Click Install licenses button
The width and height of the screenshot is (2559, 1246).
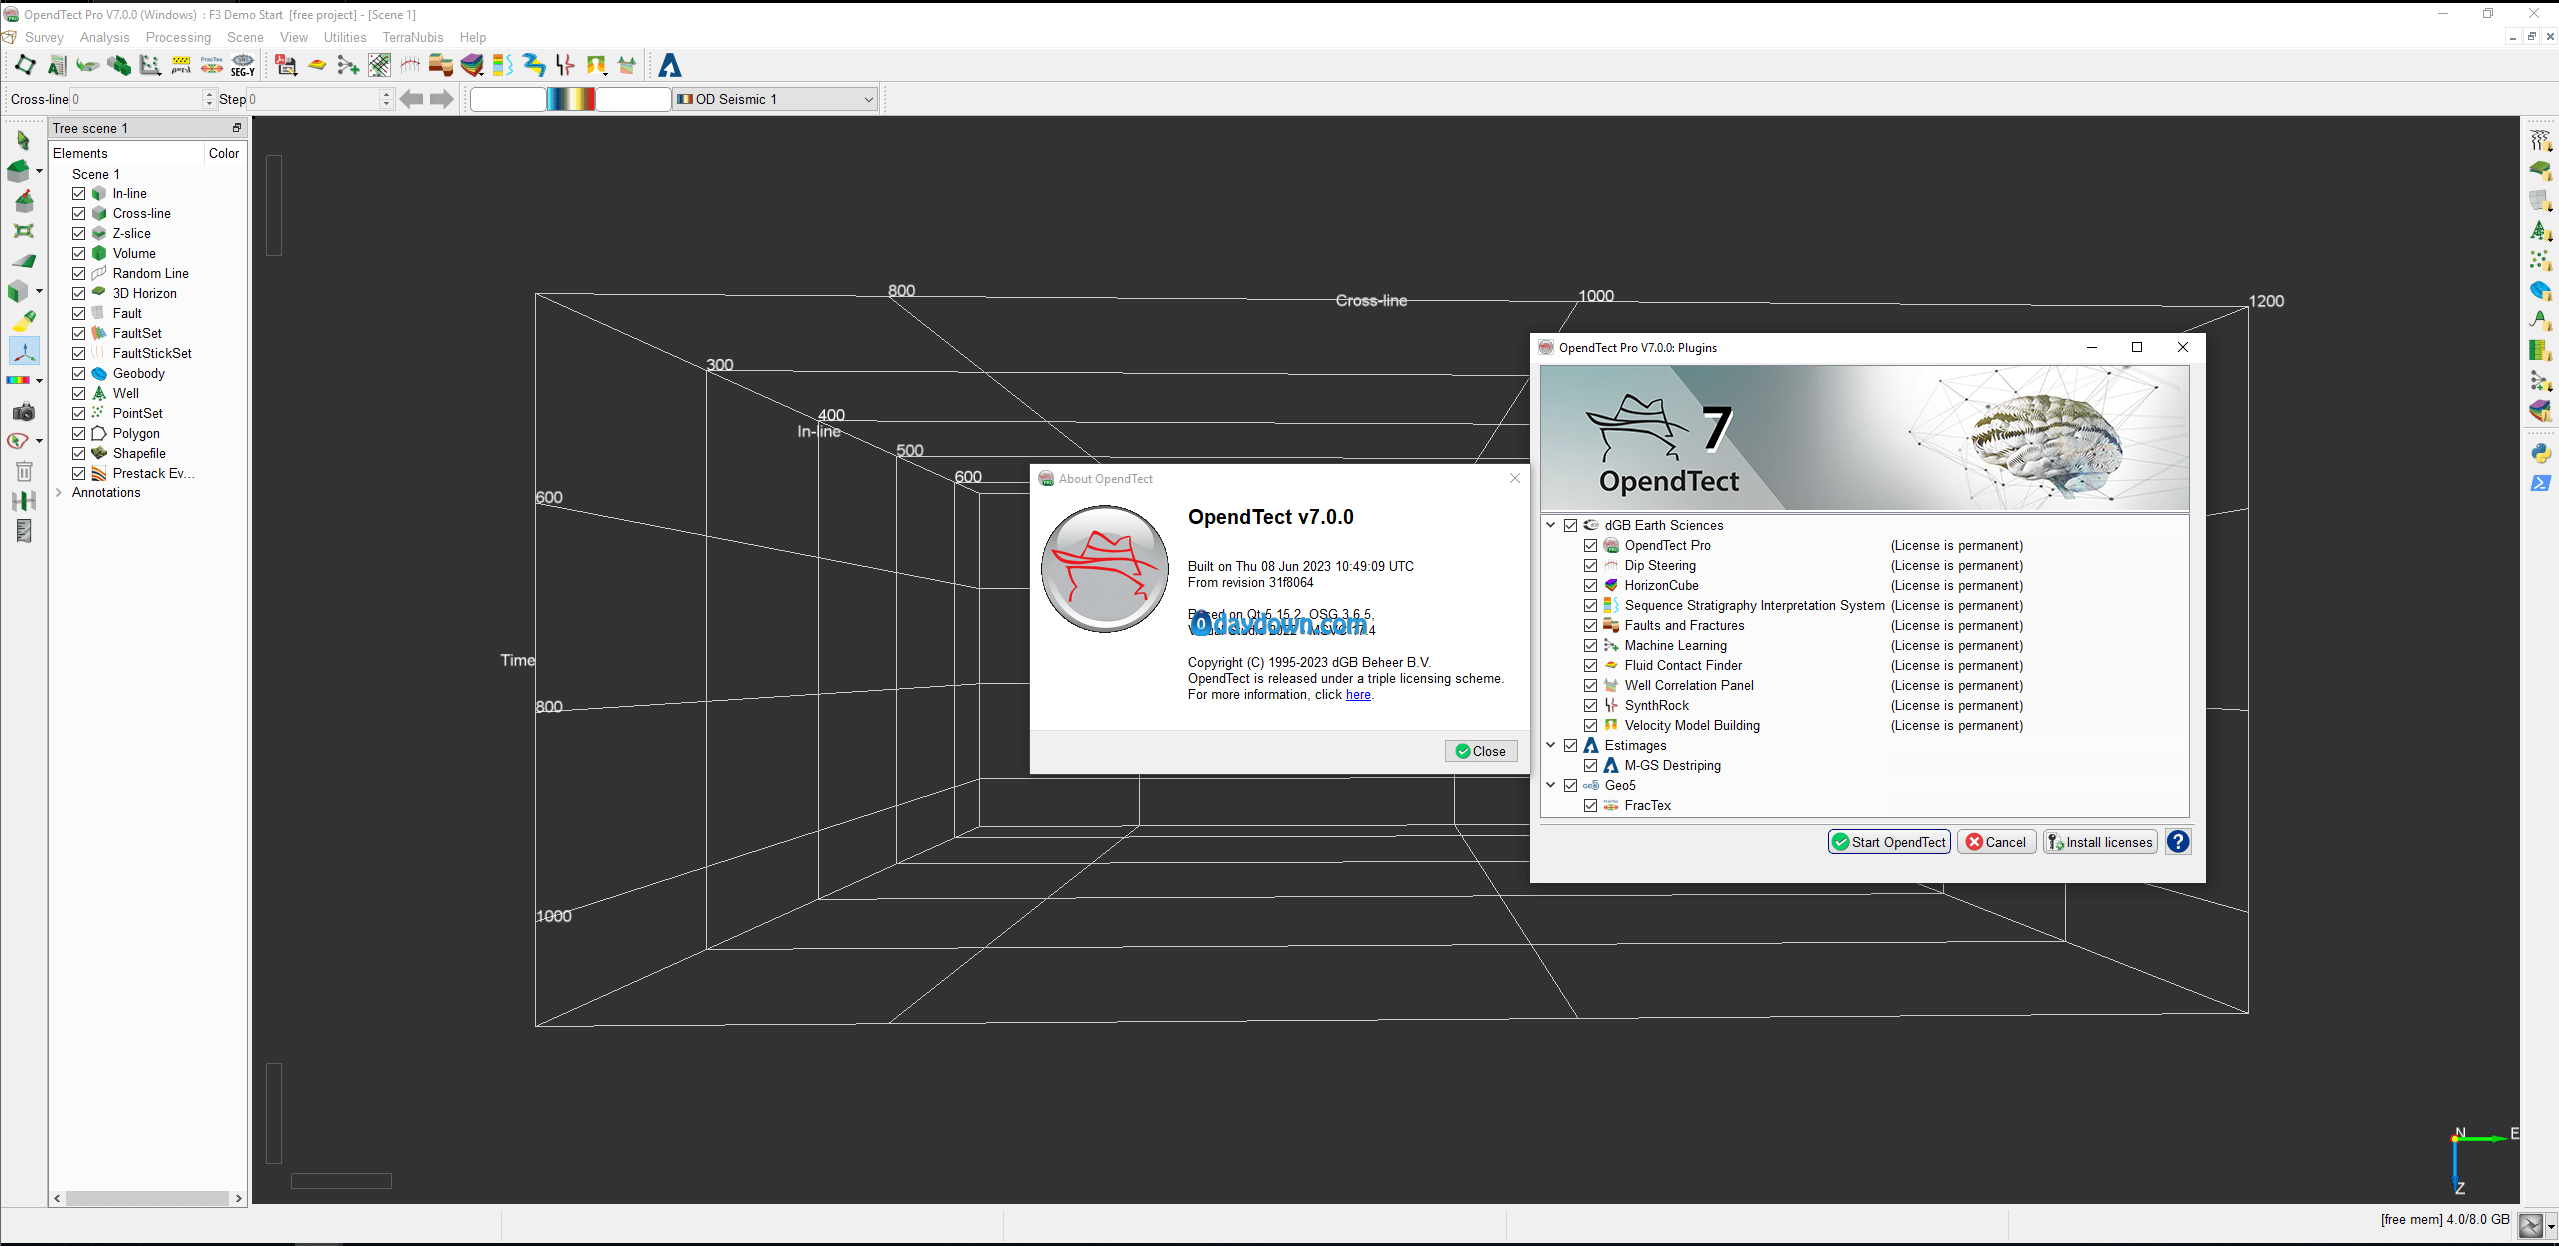point(2100,842)
